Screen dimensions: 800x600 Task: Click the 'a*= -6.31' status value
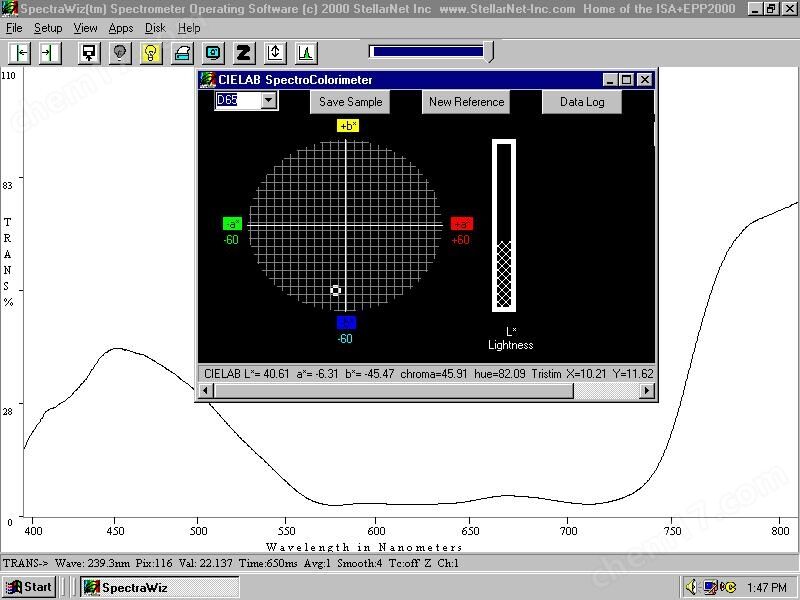317,374
